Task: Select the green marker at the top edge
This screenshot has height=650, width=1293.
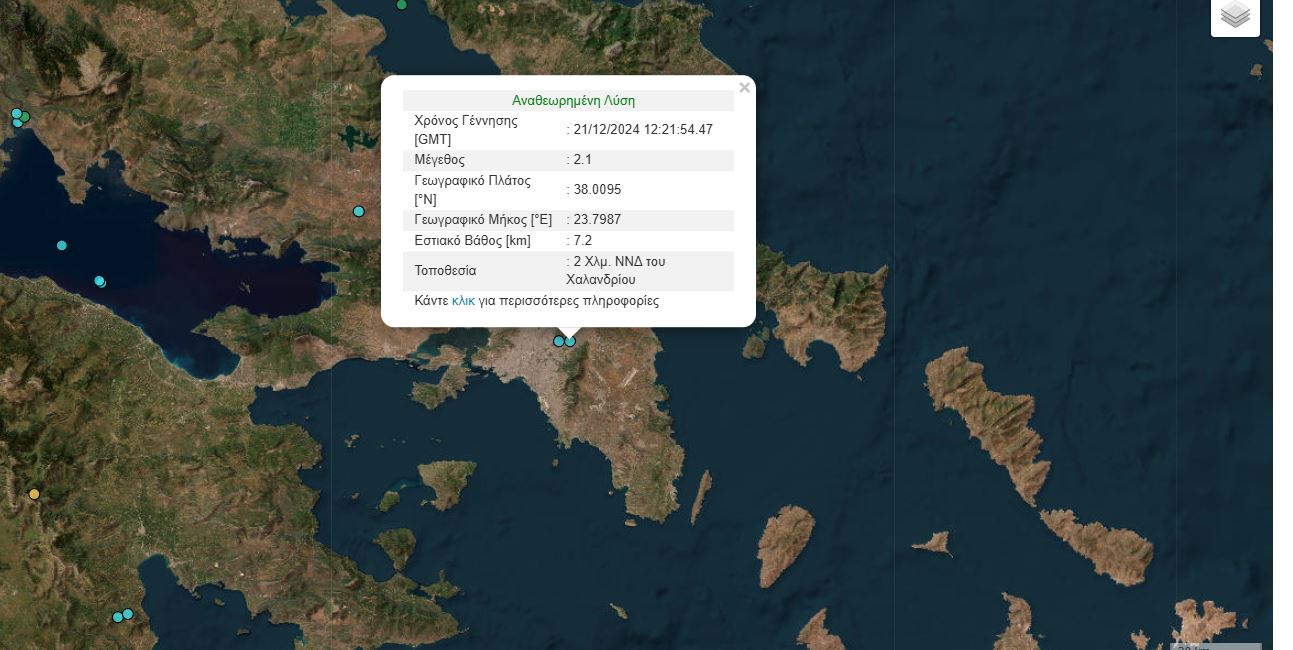Action: [402, 5]
